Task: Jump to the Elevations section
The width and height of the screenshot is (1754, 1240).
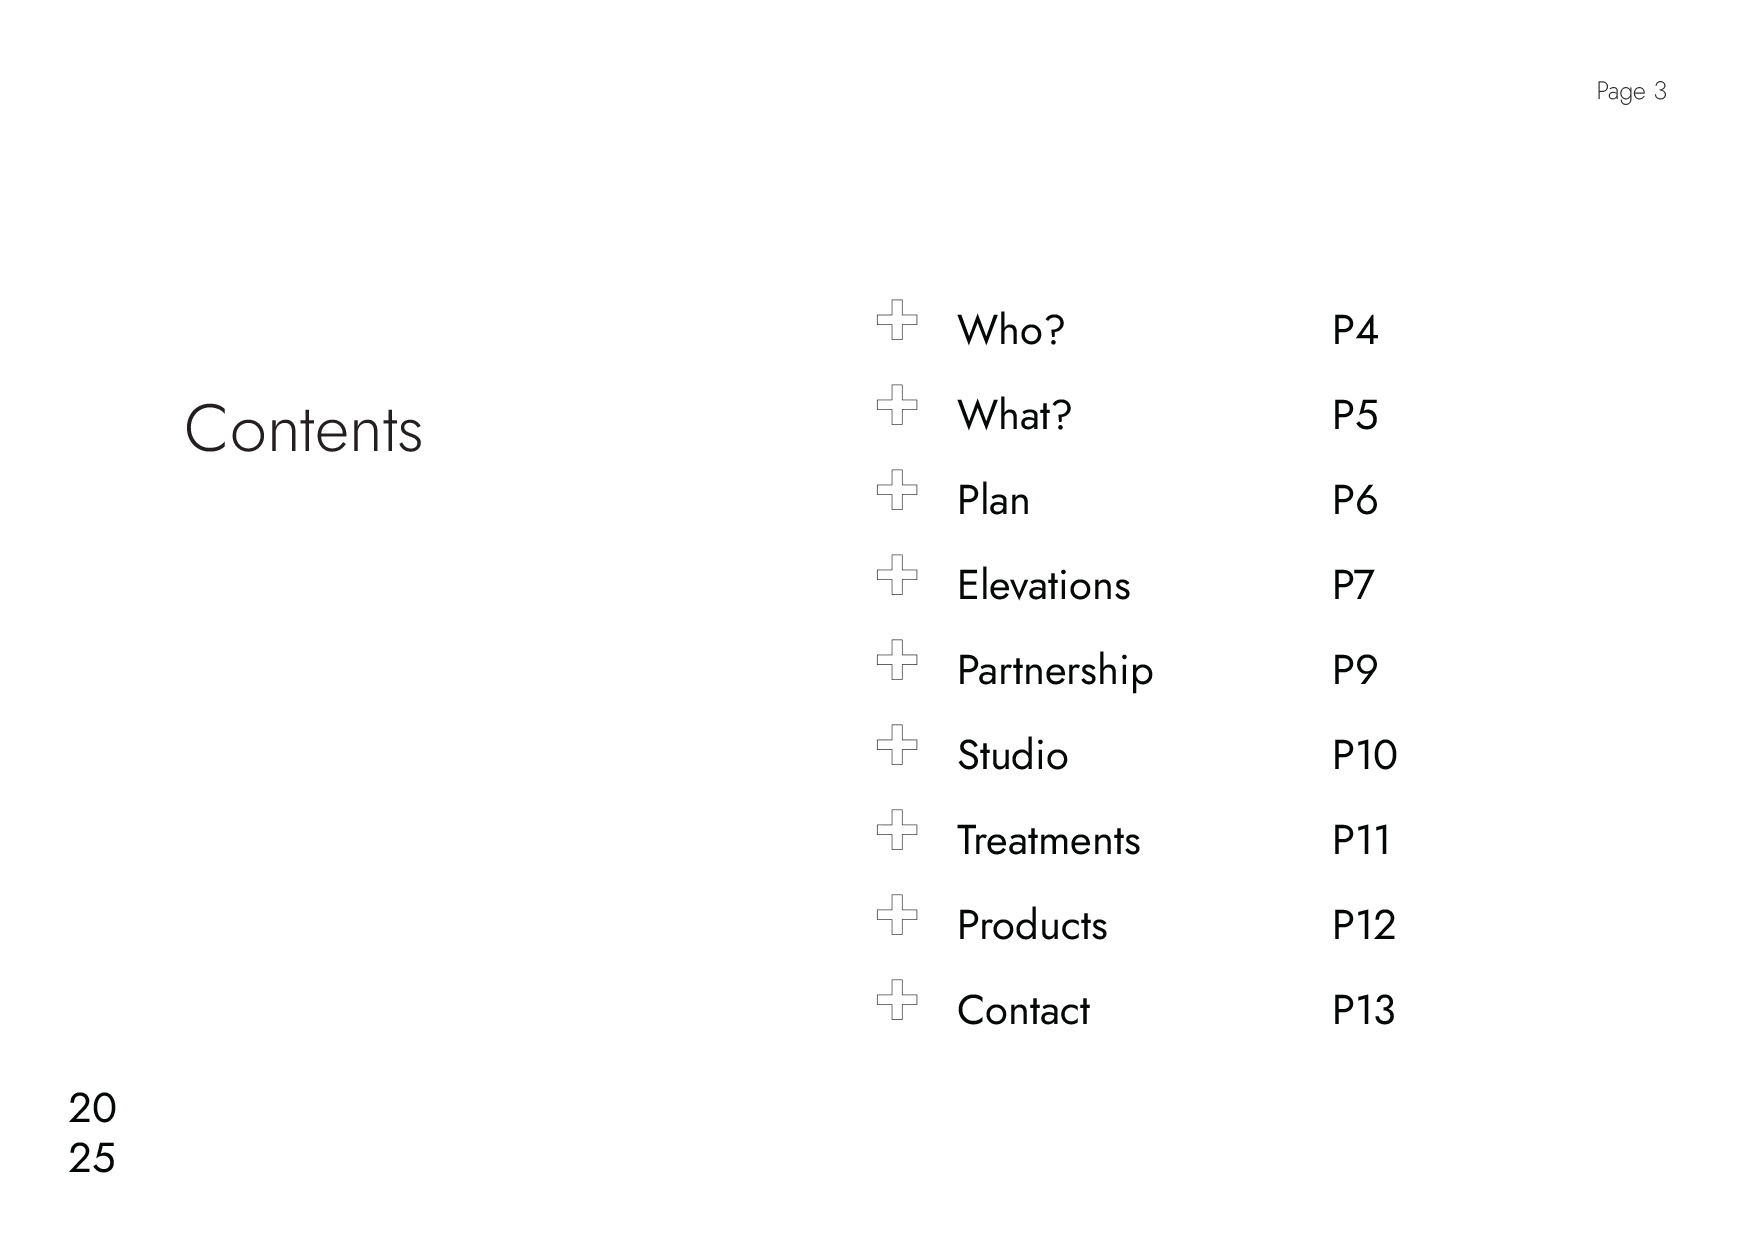Action: tap(1043, 585)
